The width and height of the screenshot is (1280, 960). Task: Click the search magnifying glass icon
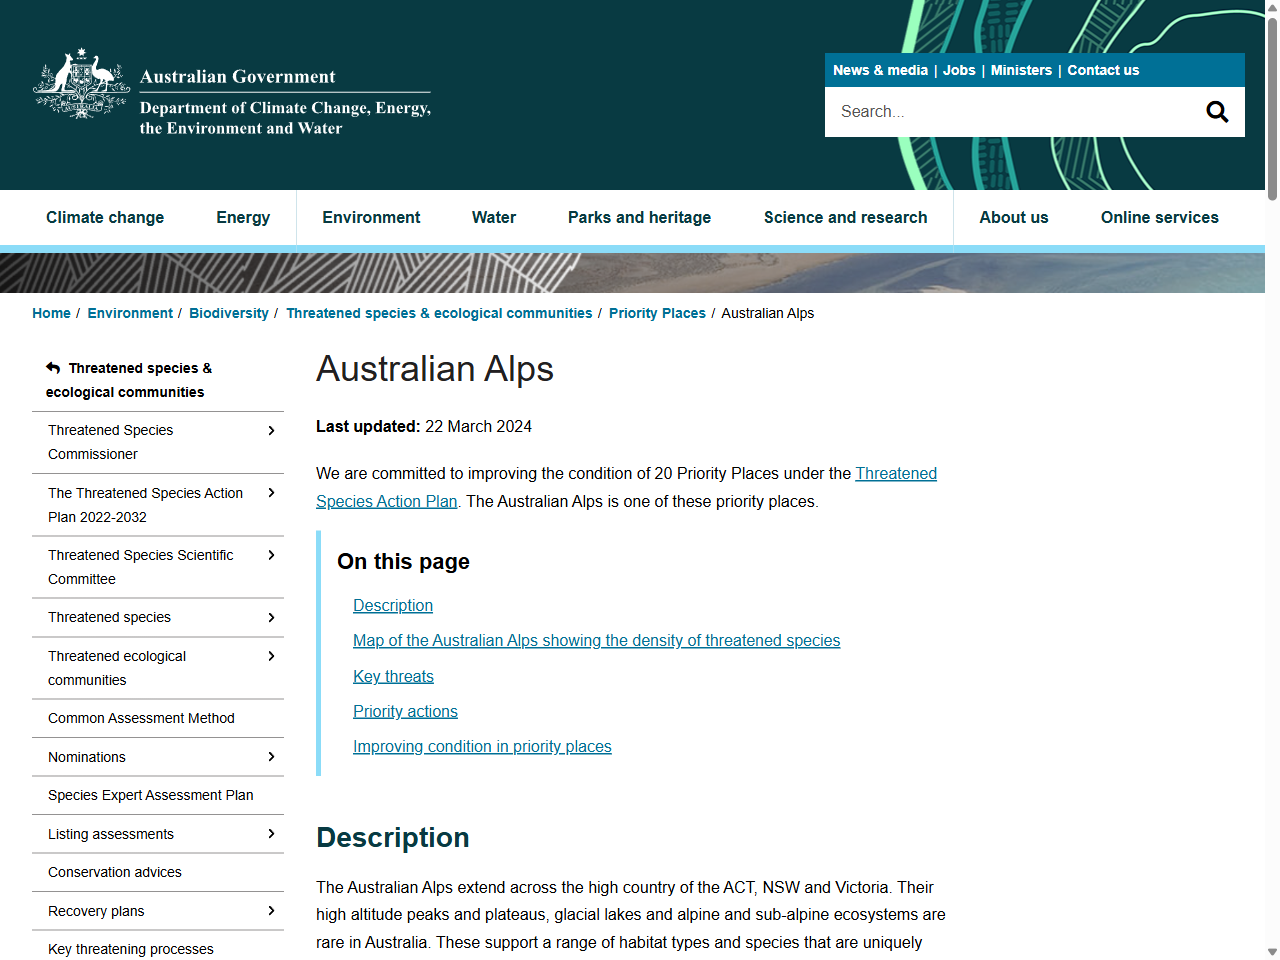(x=1216, y=111)
